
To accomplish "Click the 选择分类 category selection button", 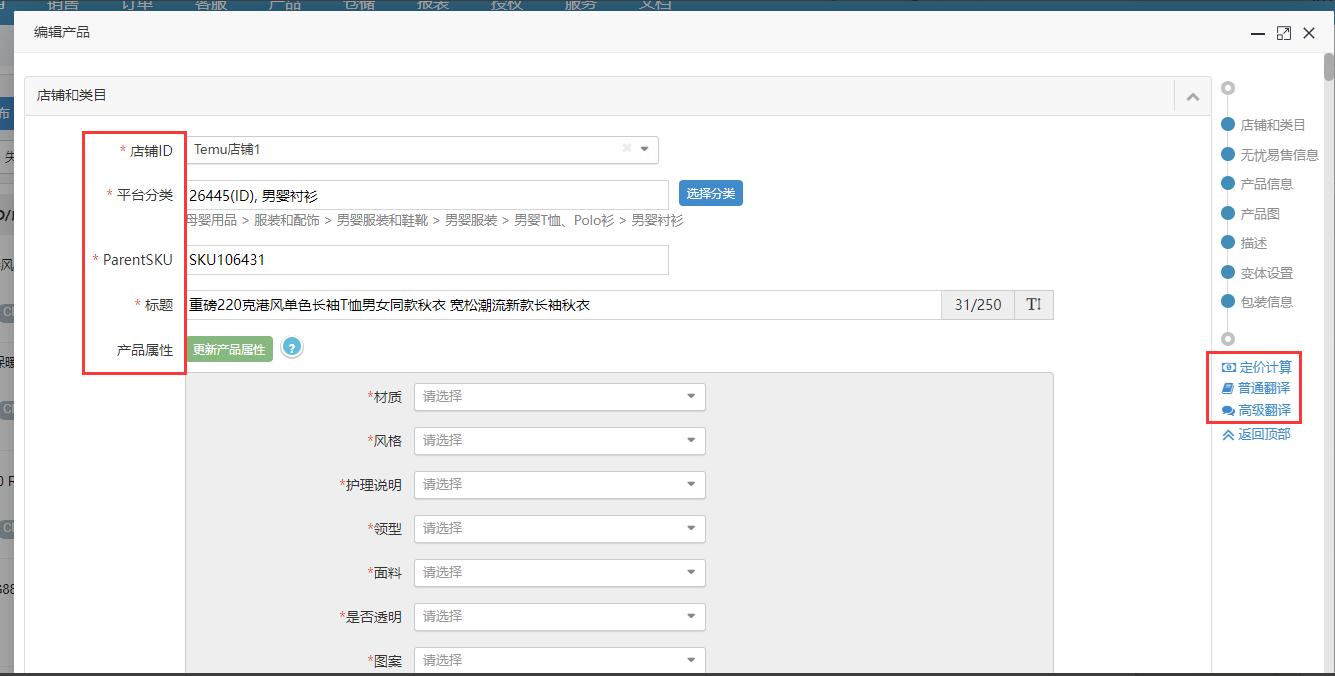I will [710, 192].
